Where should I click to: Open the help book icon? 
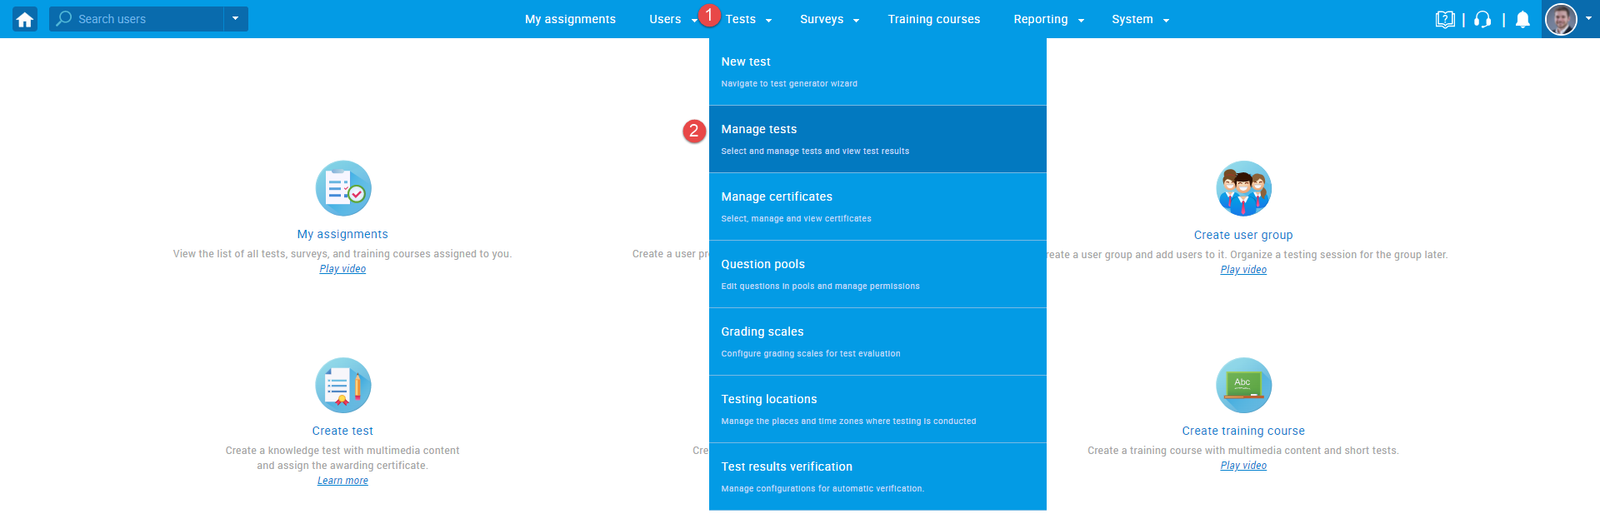[1445, 19]
